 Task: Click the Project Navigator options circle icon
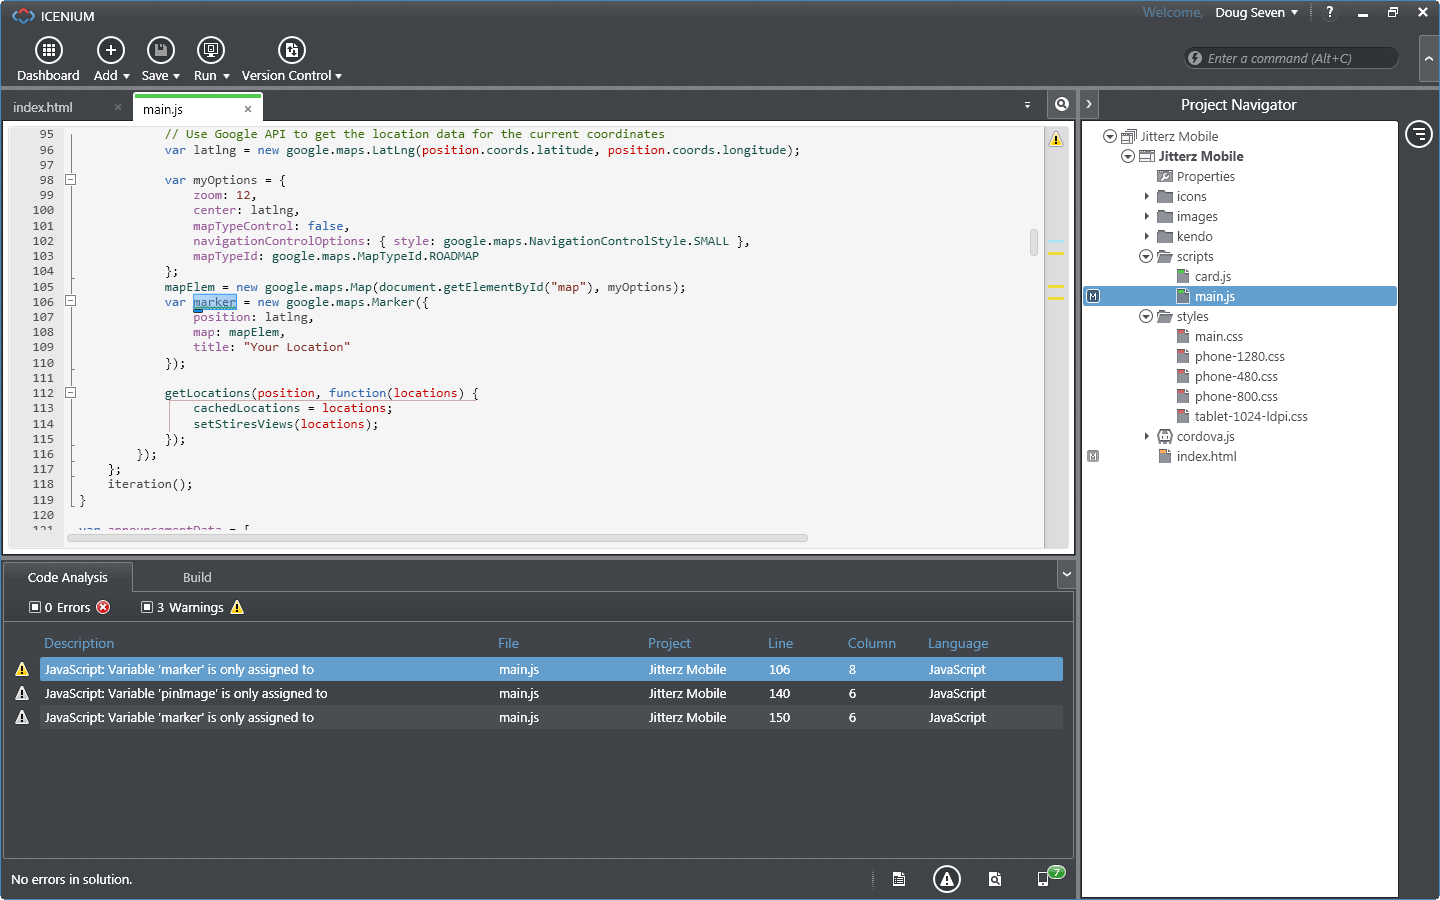point(1418,133)
